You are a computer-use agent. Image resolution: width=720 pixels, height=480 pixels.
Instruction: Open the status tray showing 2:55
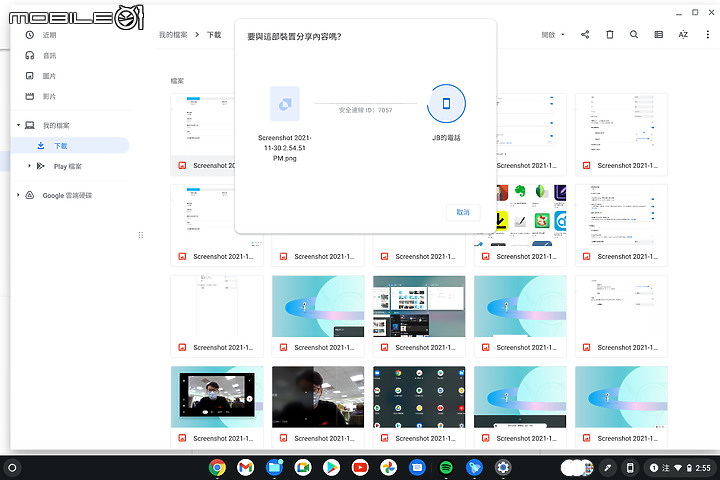pyautogui.click(x=680, y=468)
